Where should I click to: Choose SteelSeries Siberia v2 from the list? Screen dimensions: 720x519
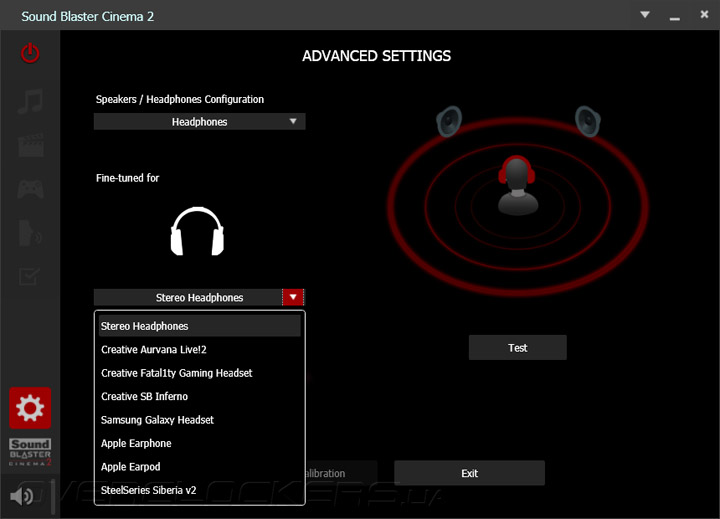[199, 490]
